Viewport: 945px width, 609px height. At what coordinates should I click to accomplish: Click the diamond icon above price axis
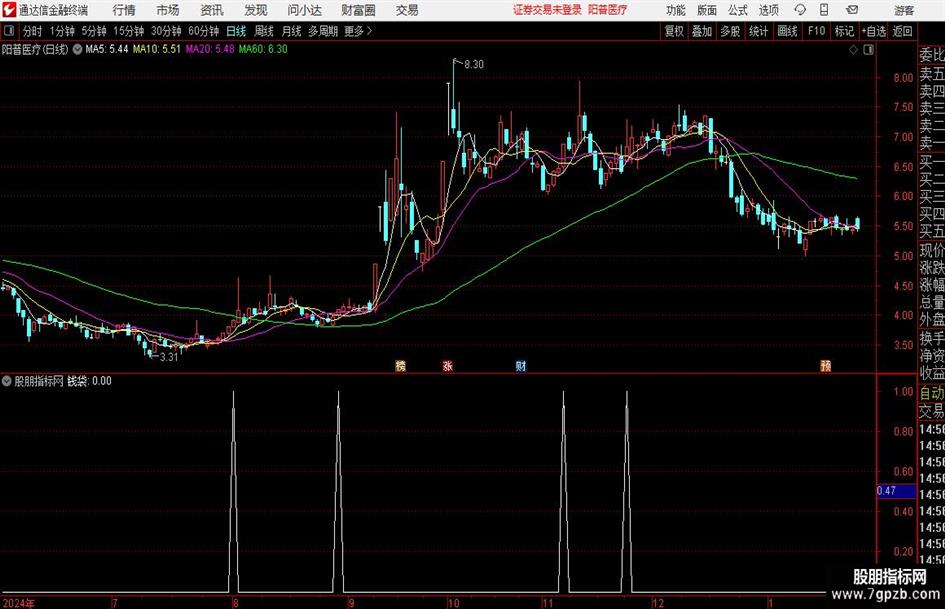pyautogui.click(x=853, y=50)
